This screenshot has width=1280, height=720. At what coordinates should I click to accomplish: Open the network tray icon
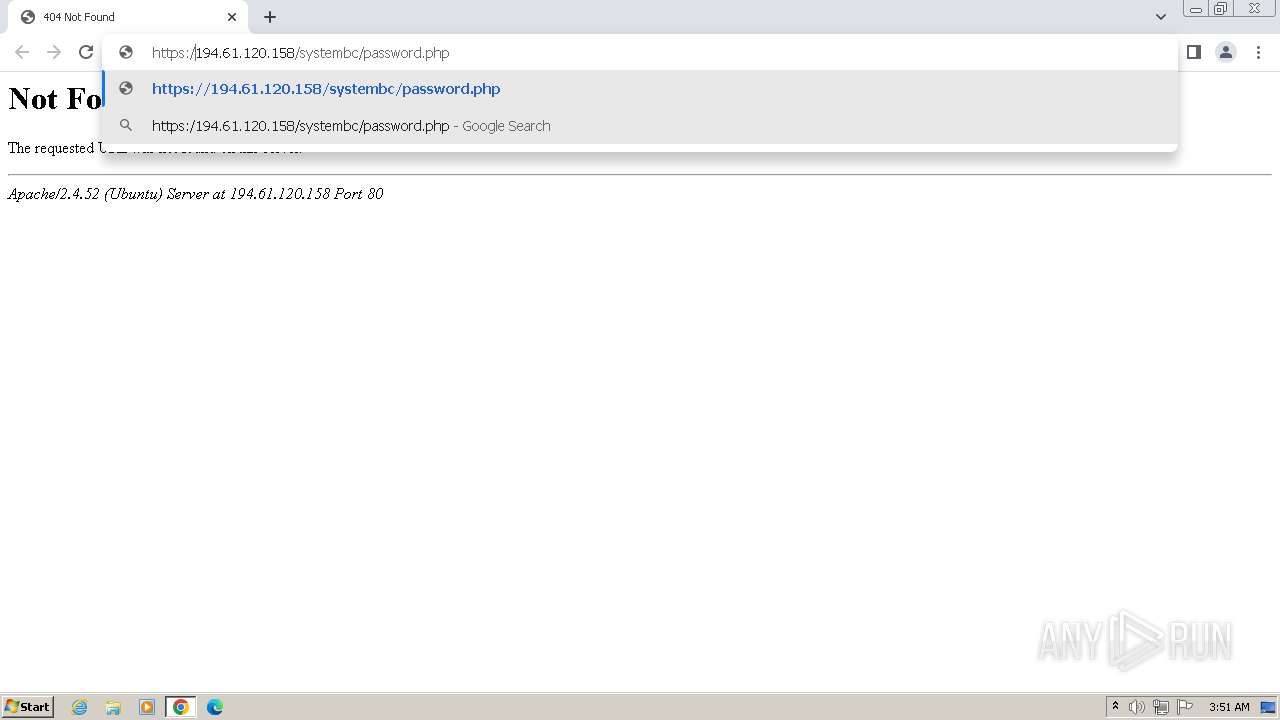coord(1161,707)
